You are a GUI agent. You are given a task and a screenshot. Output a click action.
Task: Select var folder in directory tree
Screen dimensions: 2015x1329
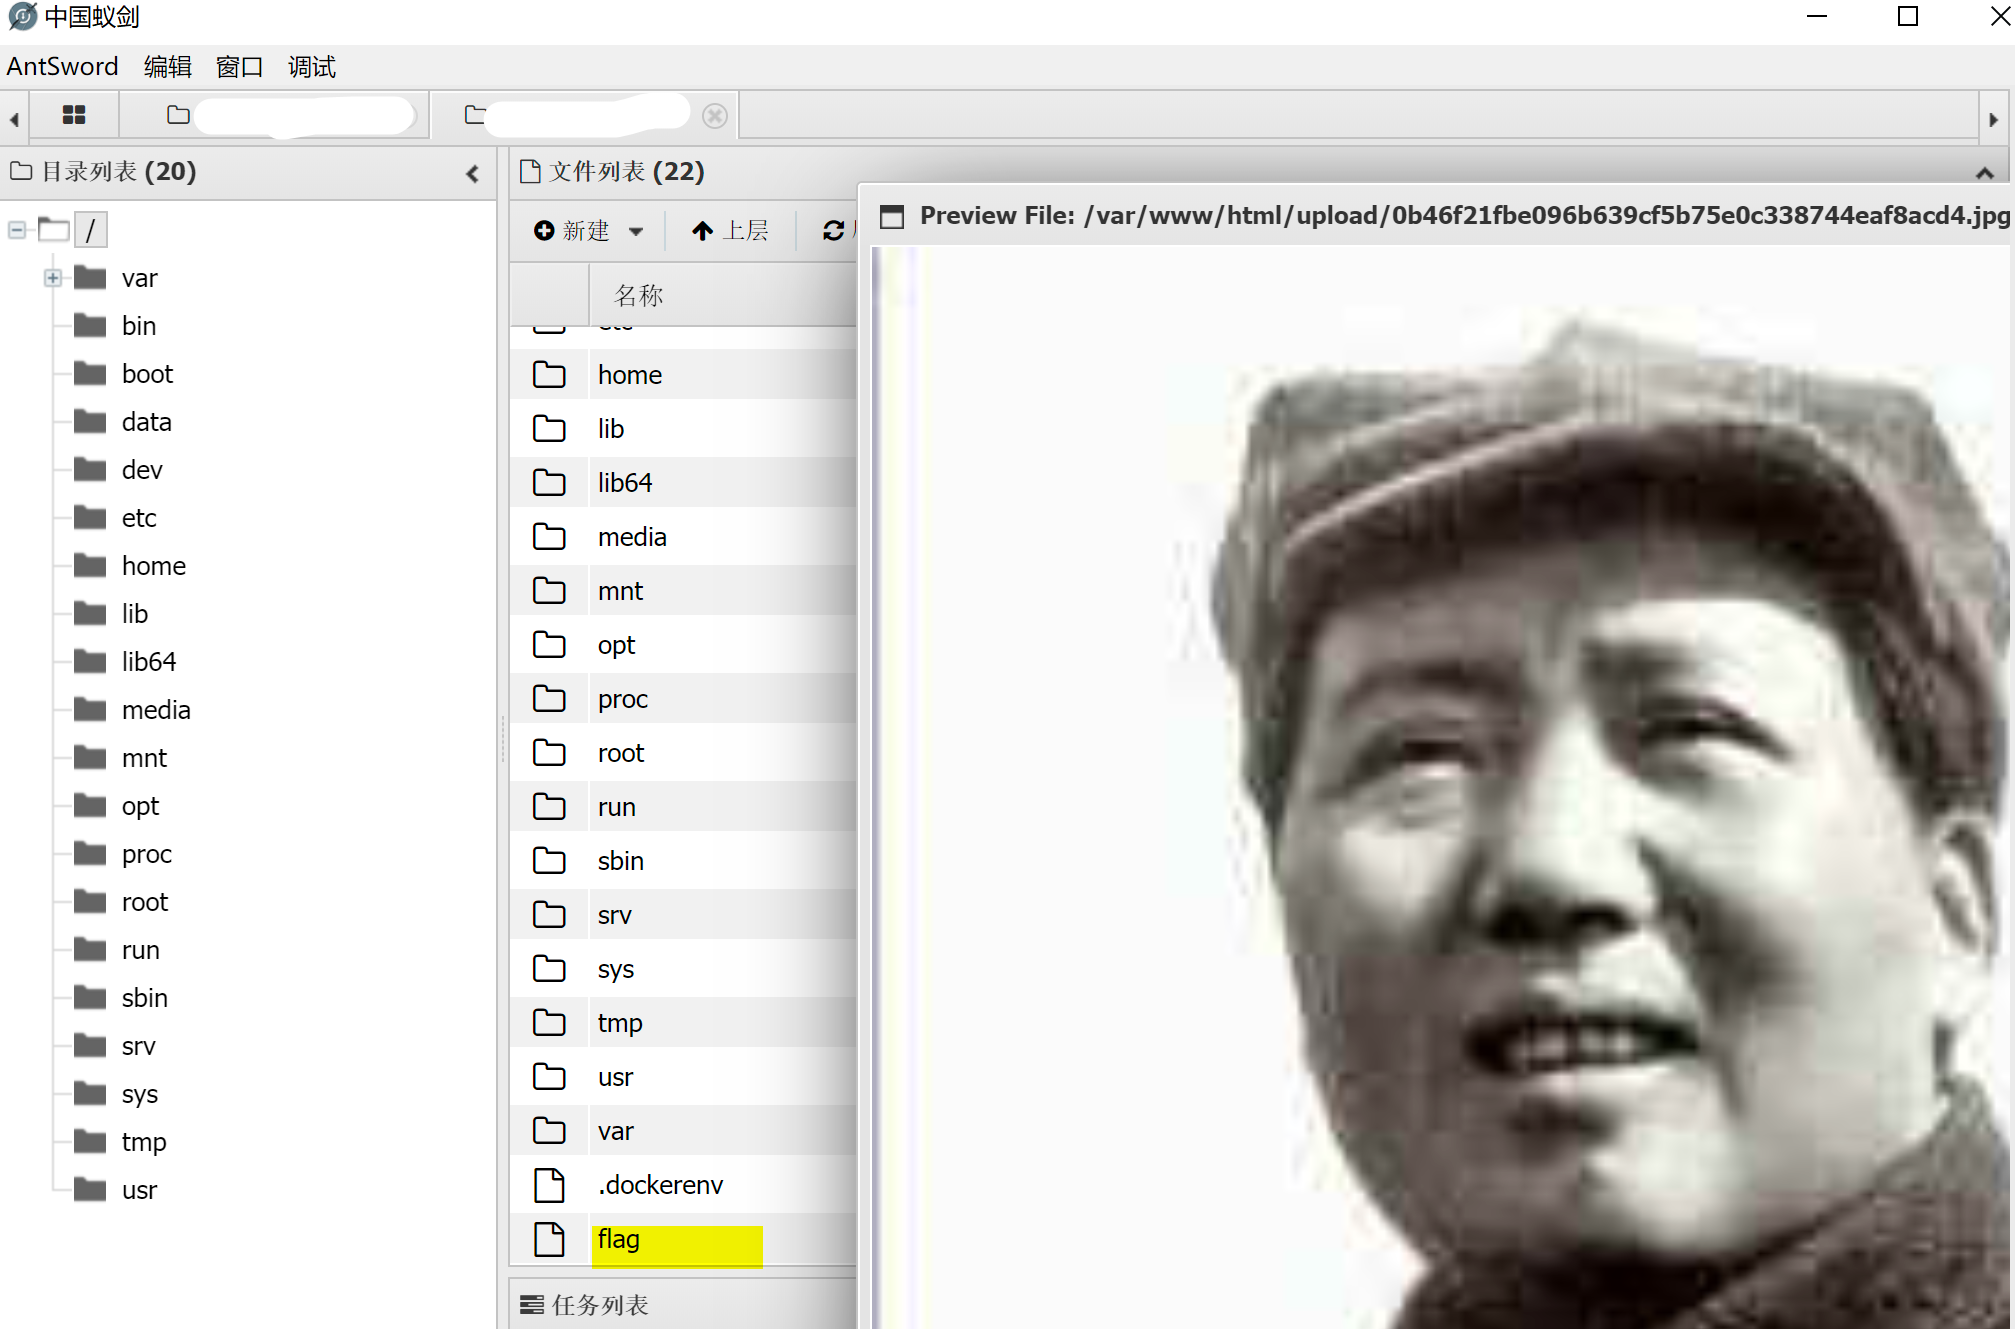pos(139,278)
